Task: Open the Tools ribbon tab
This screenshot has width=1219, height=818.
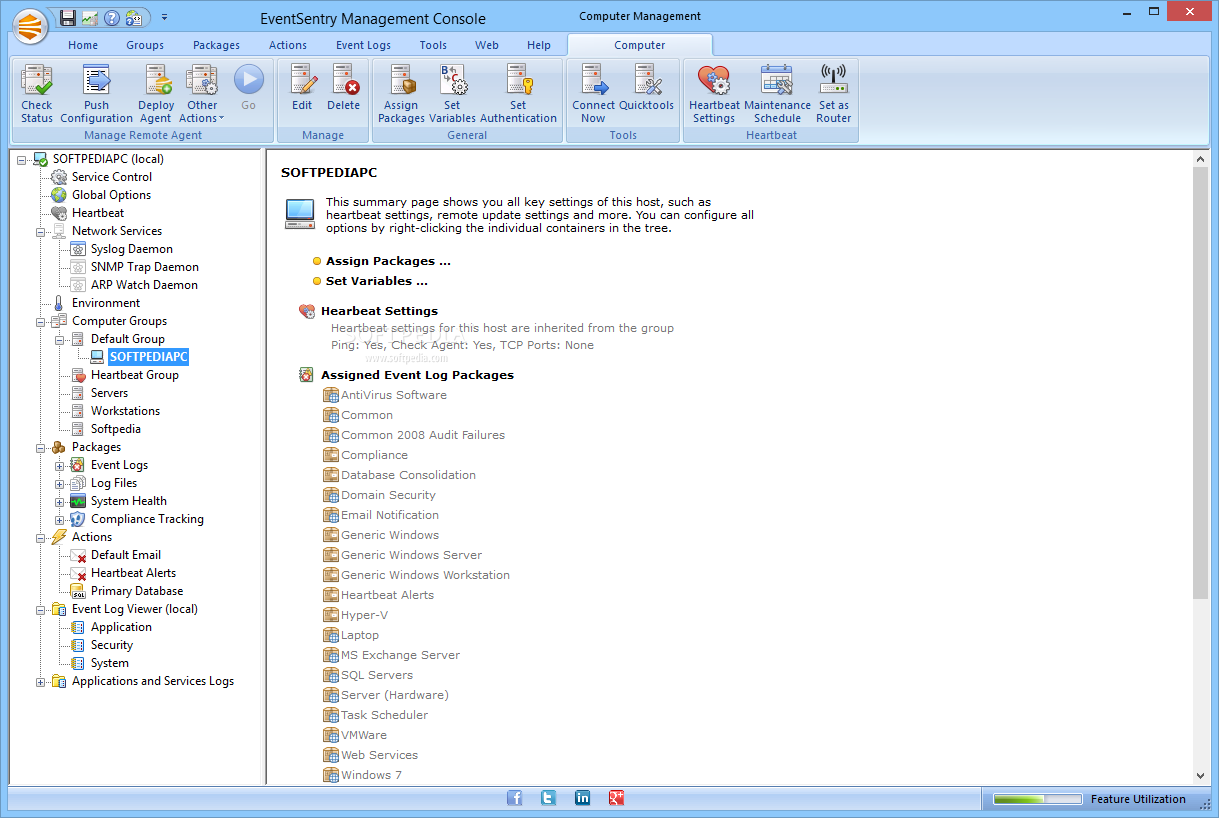Action: click(x=433, y=45)
